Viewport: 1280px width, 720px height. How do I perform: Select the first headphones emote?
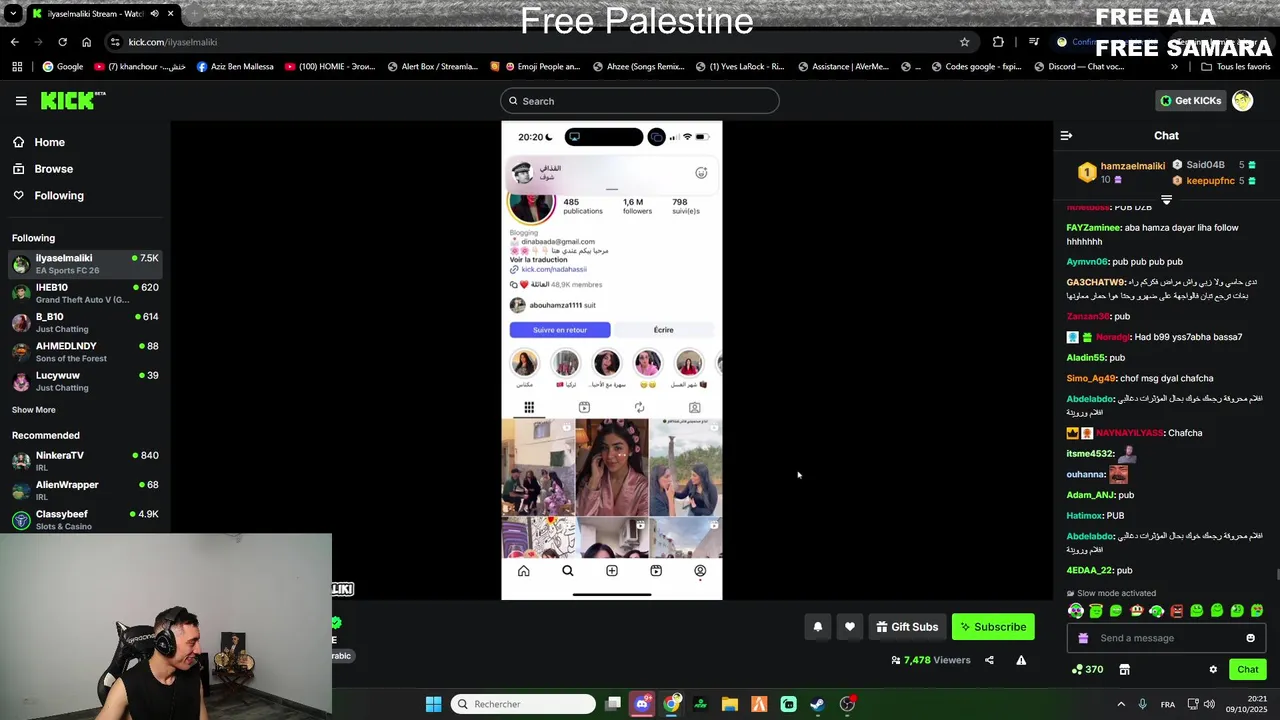[1075, 610]
